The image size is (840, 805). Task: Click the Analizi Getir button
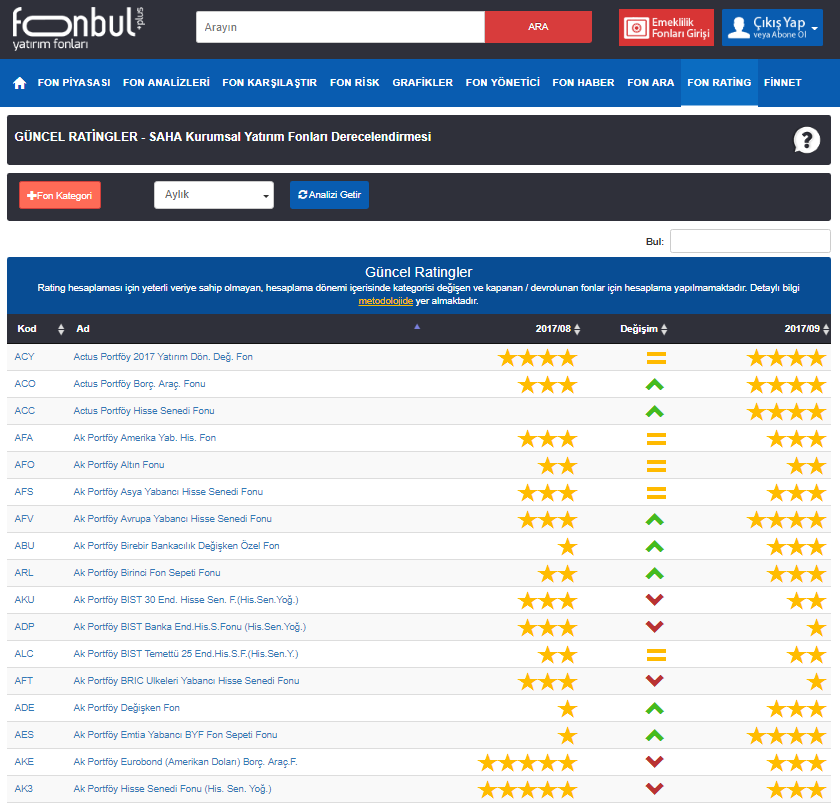tap(329, 195)
